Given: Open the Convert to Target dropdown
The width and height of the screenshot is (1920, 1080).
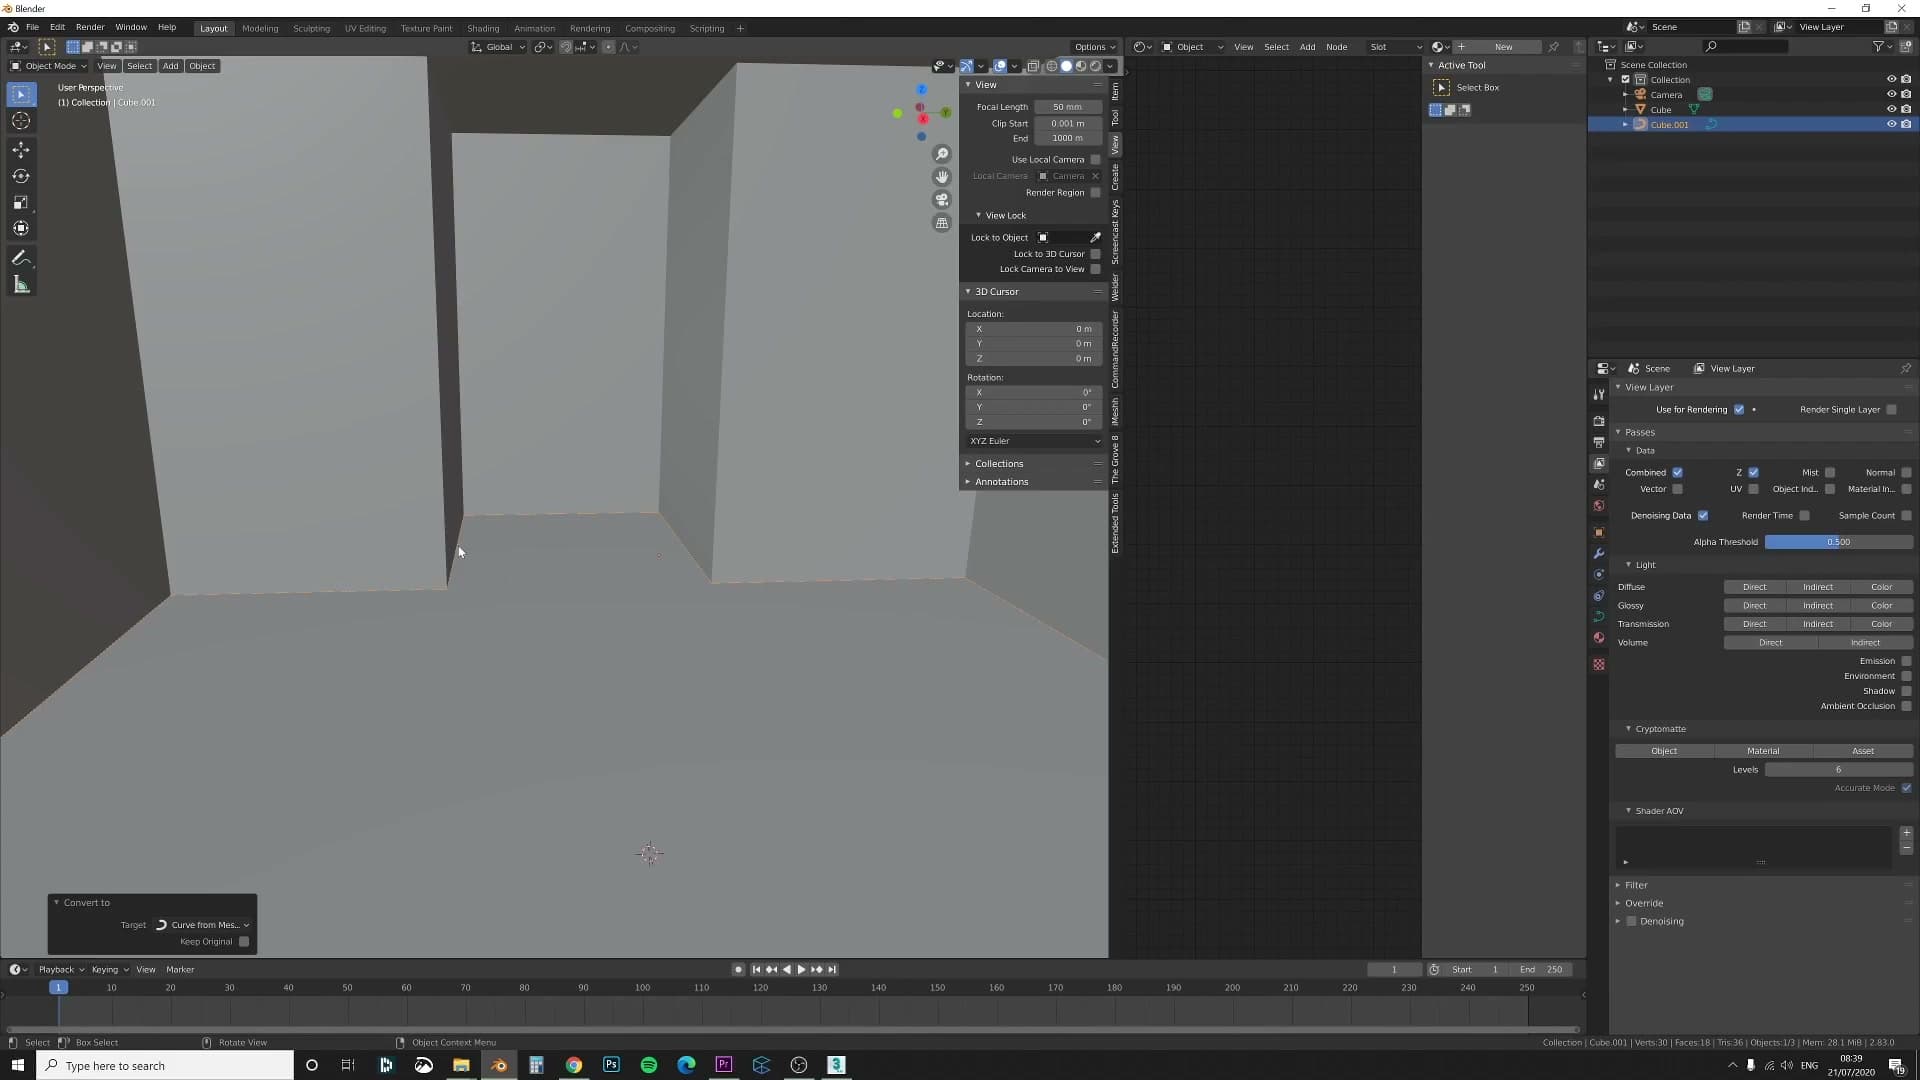Looking at the screenshot, I should (202, 925).
